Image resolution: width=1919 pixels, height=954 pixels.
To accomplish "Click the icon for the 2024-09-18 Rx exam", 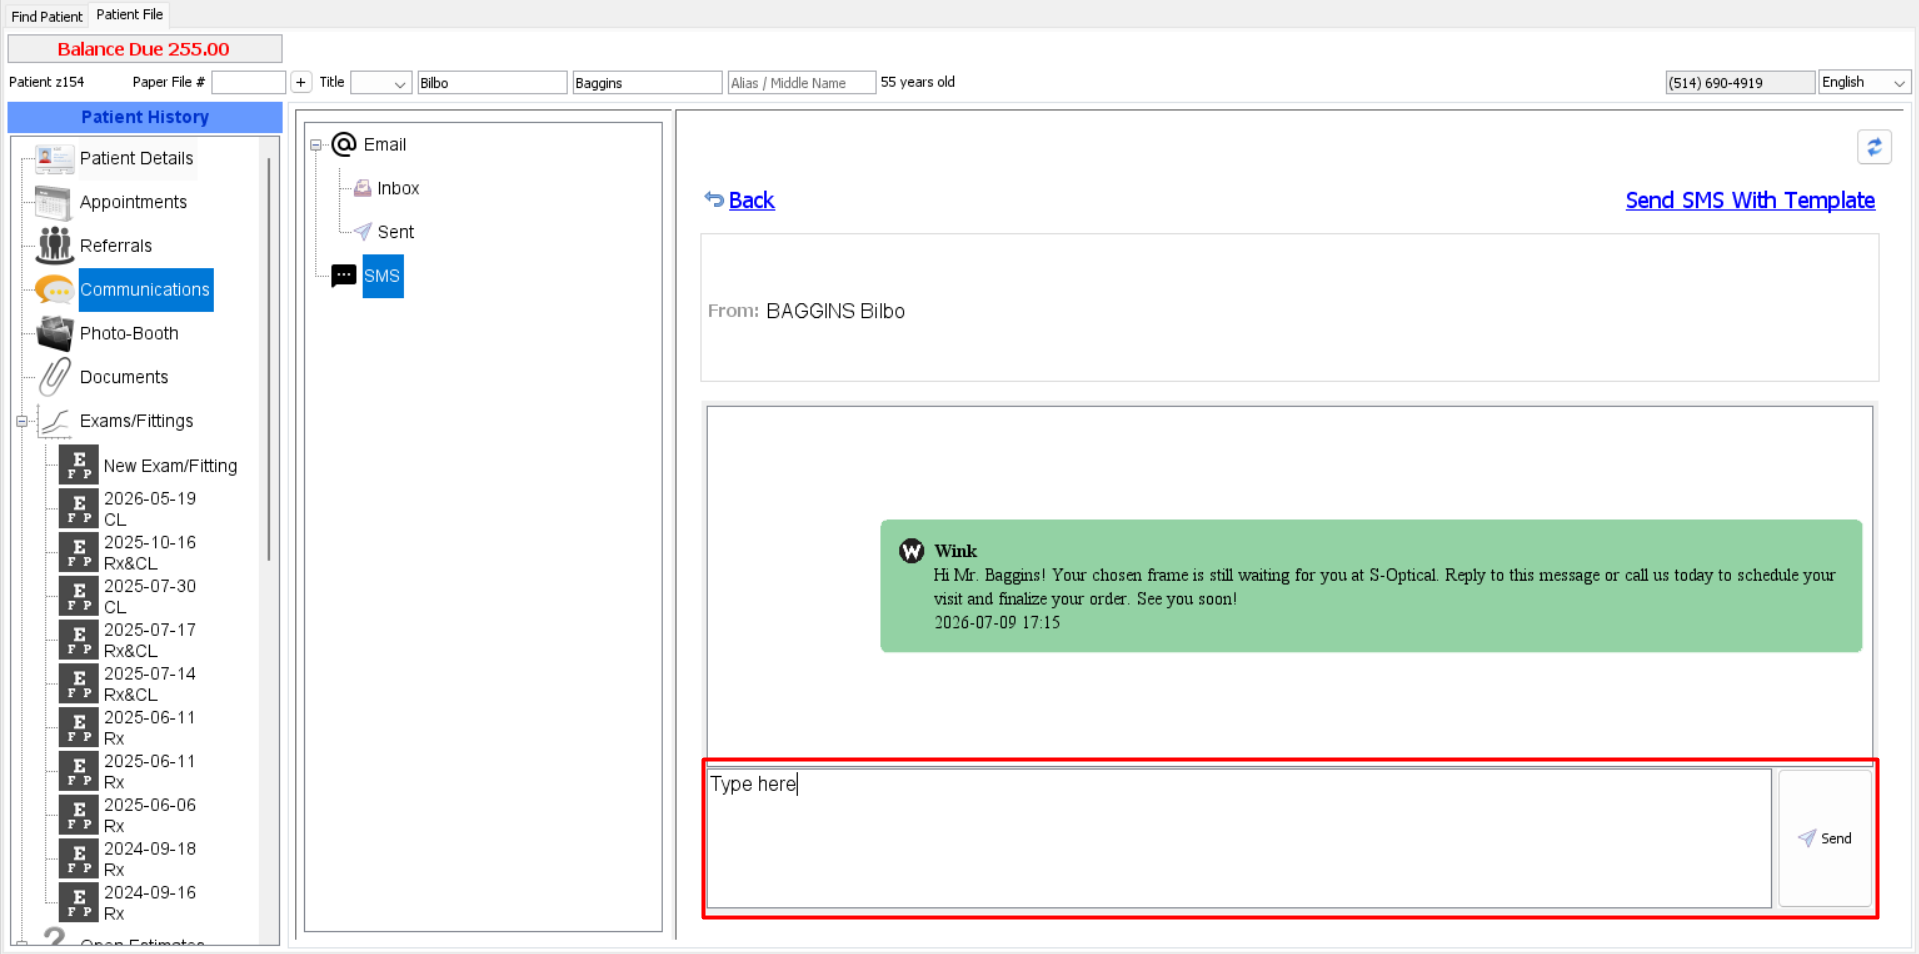I will click(78, 859).
